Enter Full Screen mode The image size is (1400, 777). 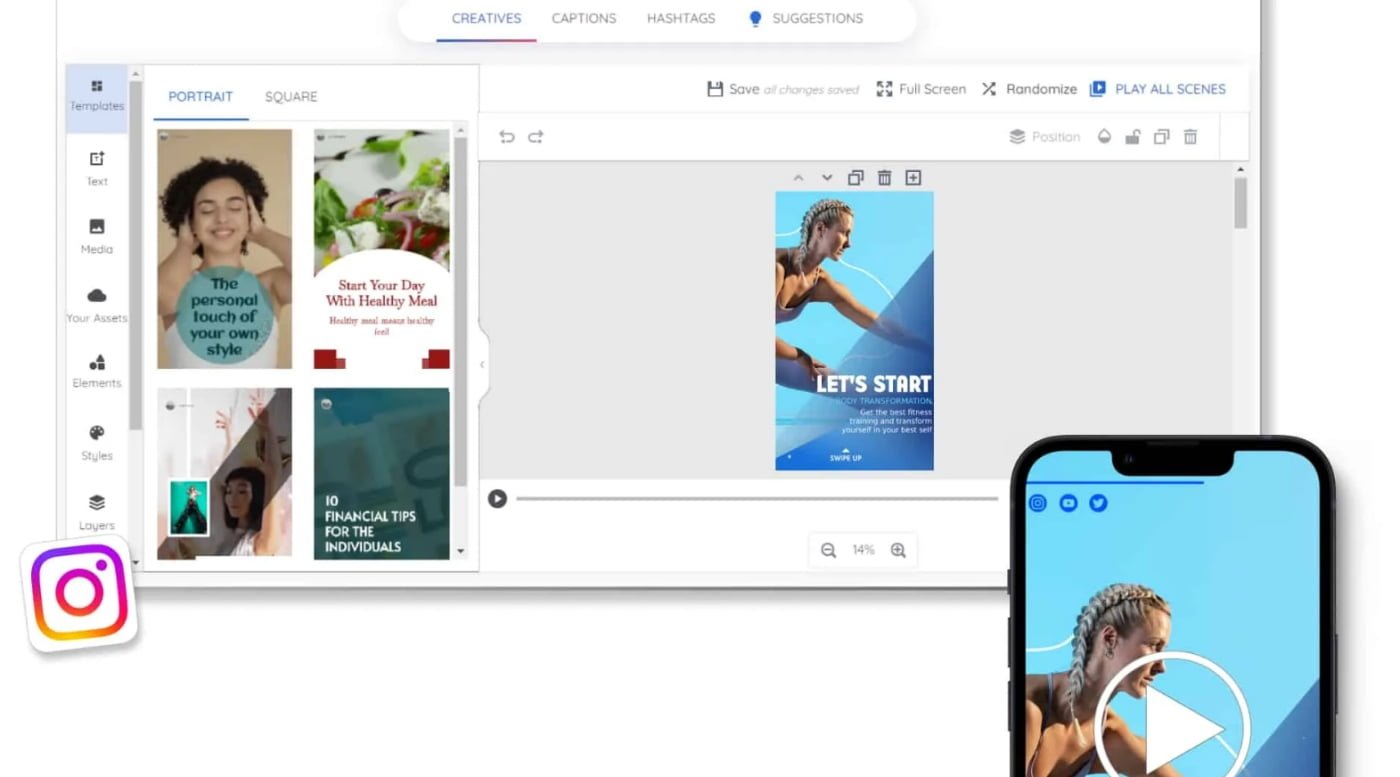tap(921, 89)
